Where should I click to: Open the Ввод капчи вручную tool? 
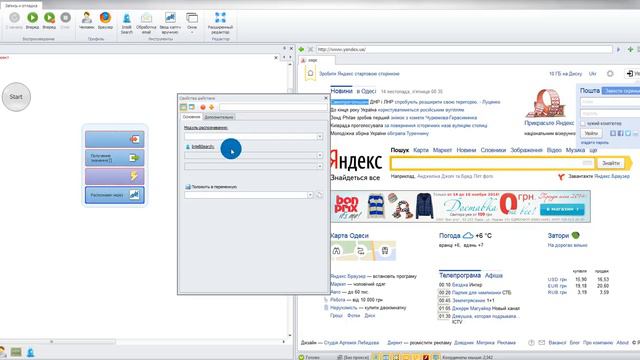click(x=170, y=23)
